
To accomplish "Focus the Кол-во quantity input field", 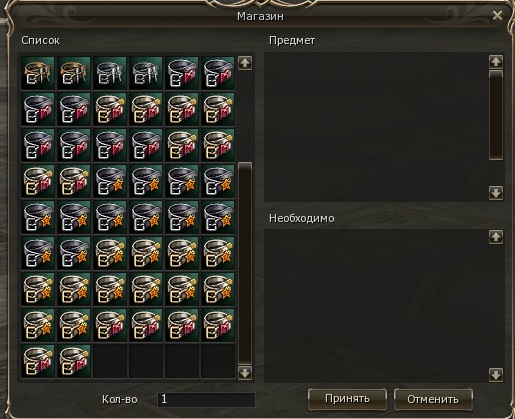I will coord(206,399).
